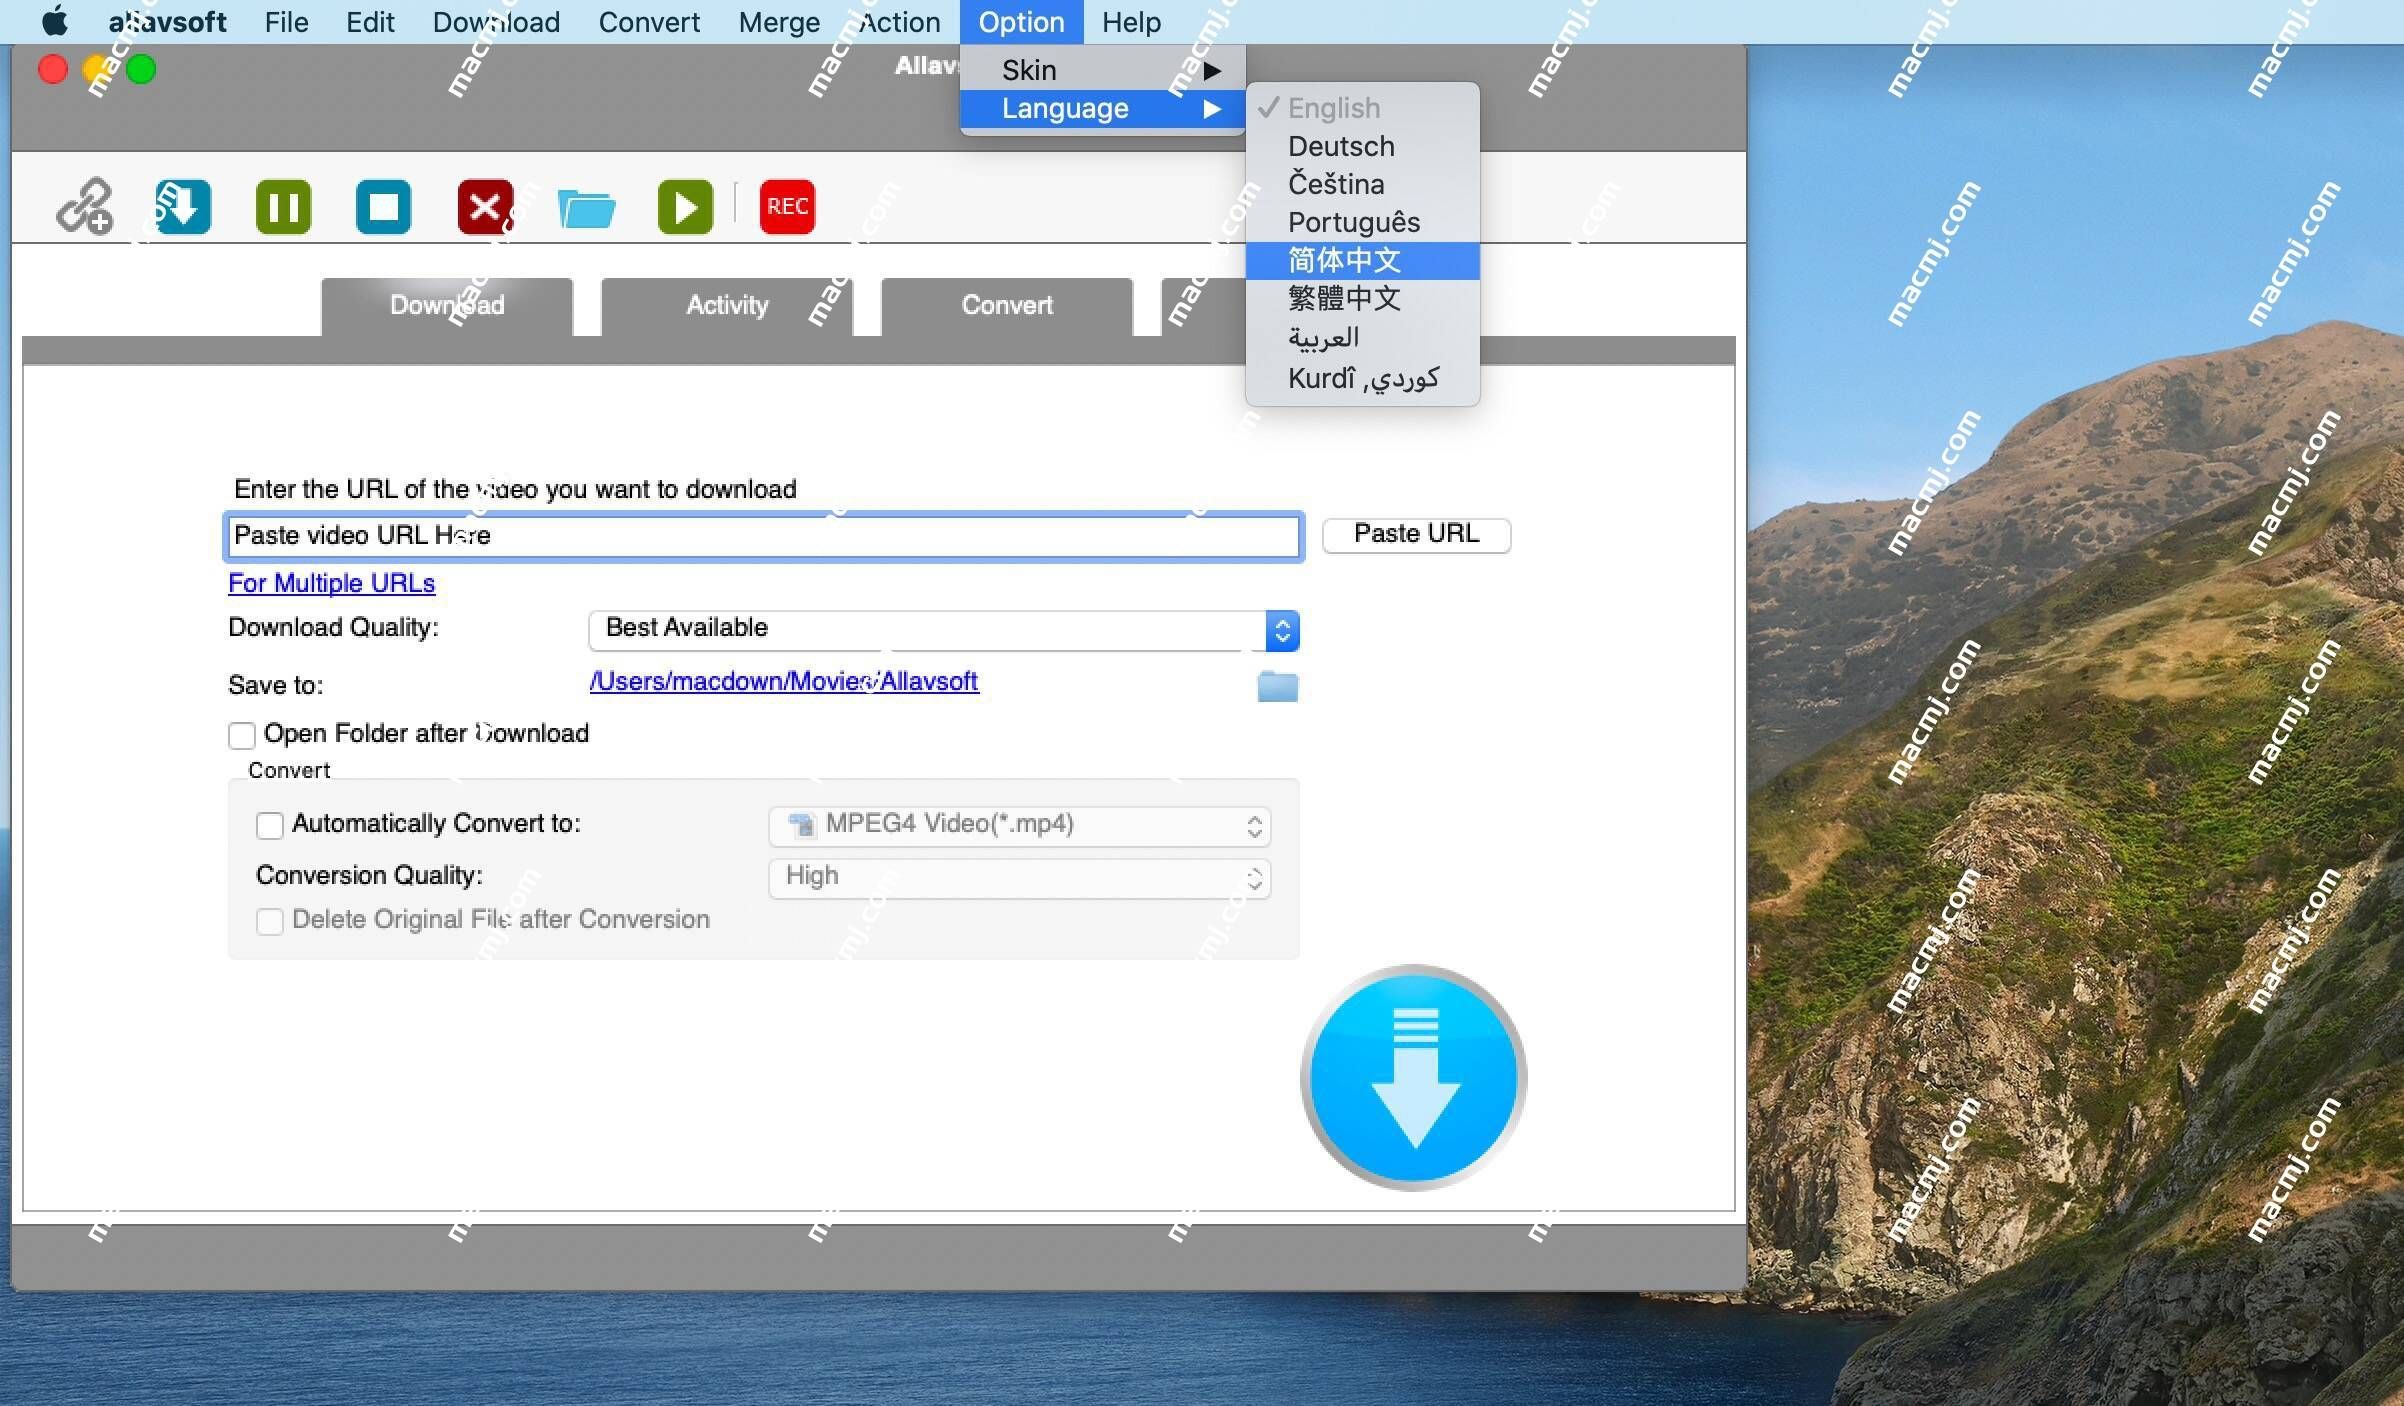The height and width of the screenshot is (1406, 2404).
Task: Select العربية language option
Action: click(x=1362, y=338)
